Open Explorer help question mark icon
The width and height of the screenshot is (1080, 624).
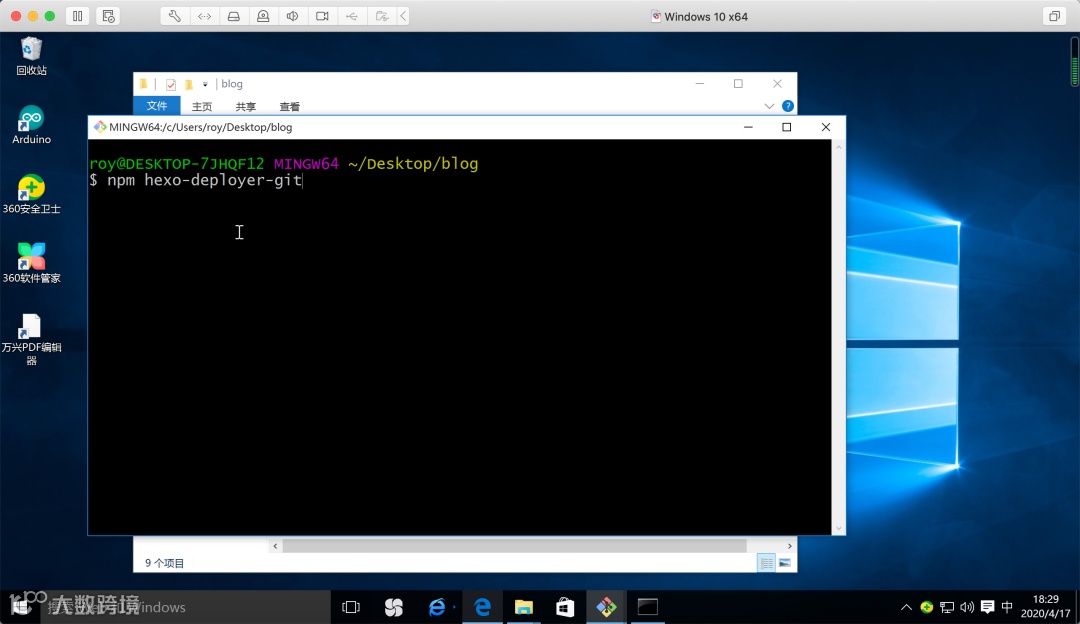point(788,106)
